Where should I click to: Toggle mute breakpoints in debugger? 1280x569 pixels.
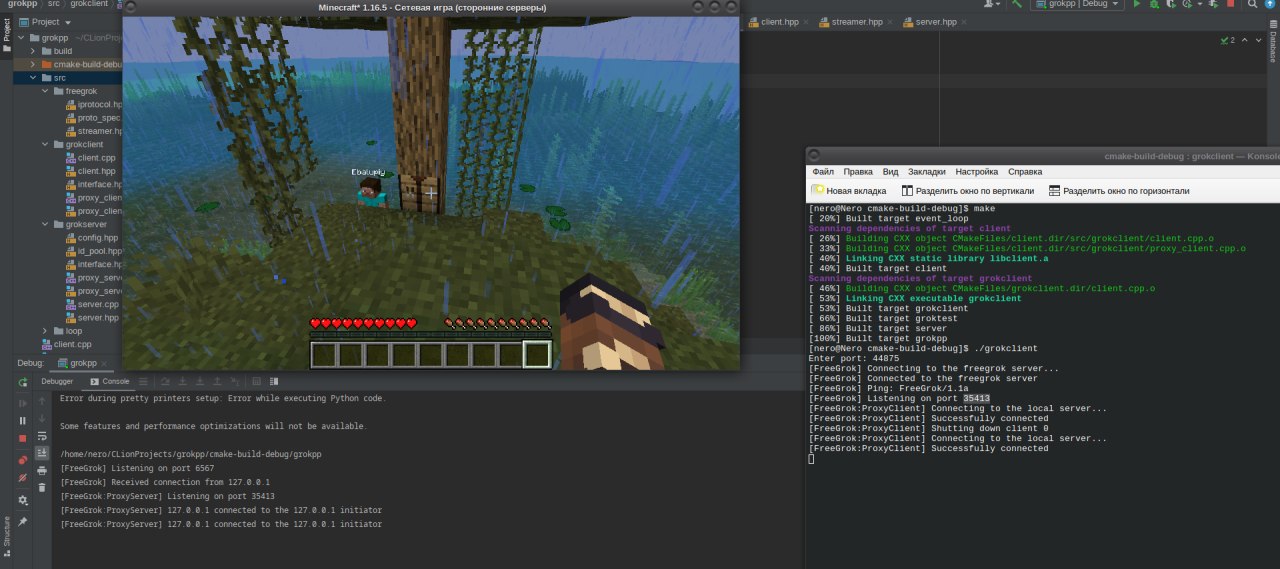(23, 478)
